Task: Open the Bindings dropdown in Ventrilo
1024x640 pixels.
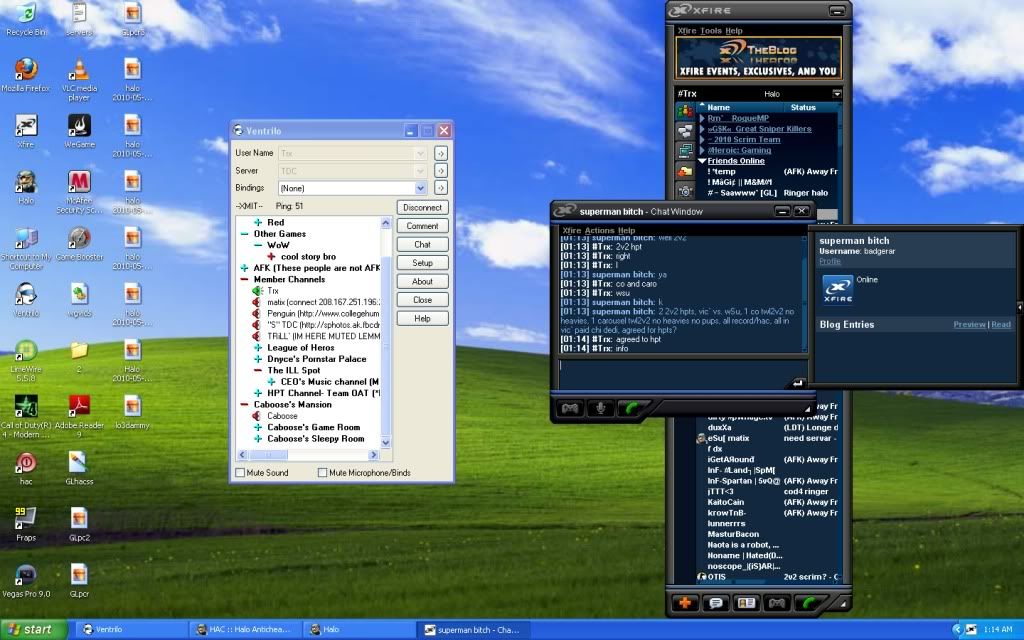Action: pyautogui.click(x=421, y=188)
